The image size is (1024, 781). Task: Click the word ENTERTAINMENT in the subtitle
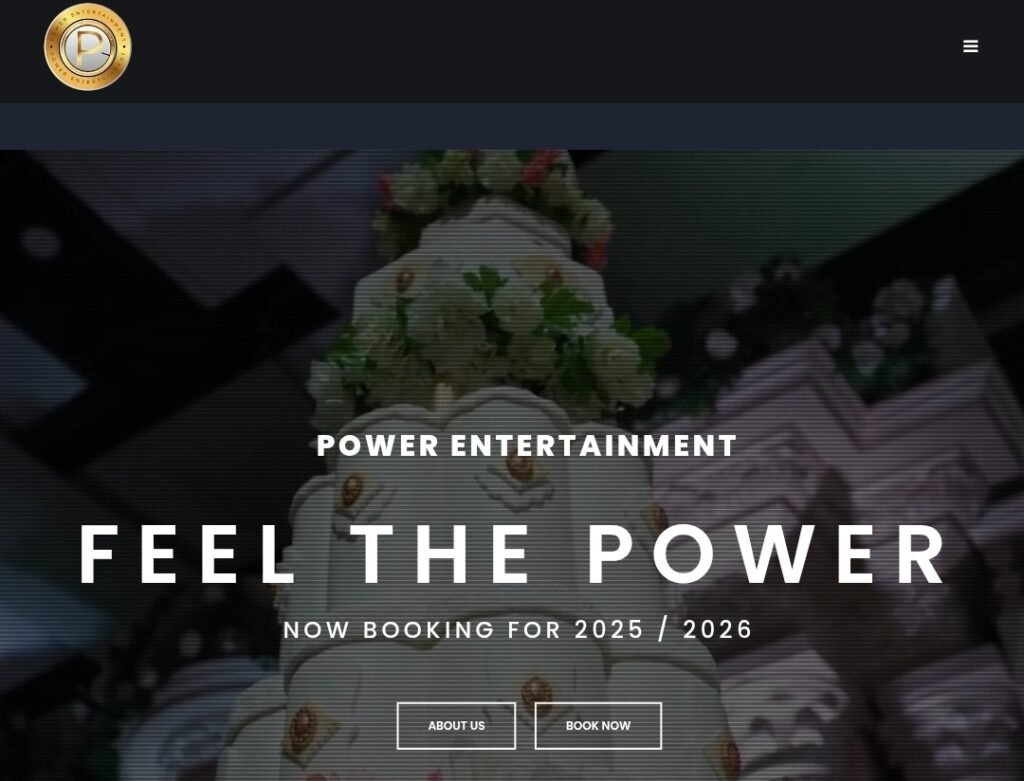(594, 446)
